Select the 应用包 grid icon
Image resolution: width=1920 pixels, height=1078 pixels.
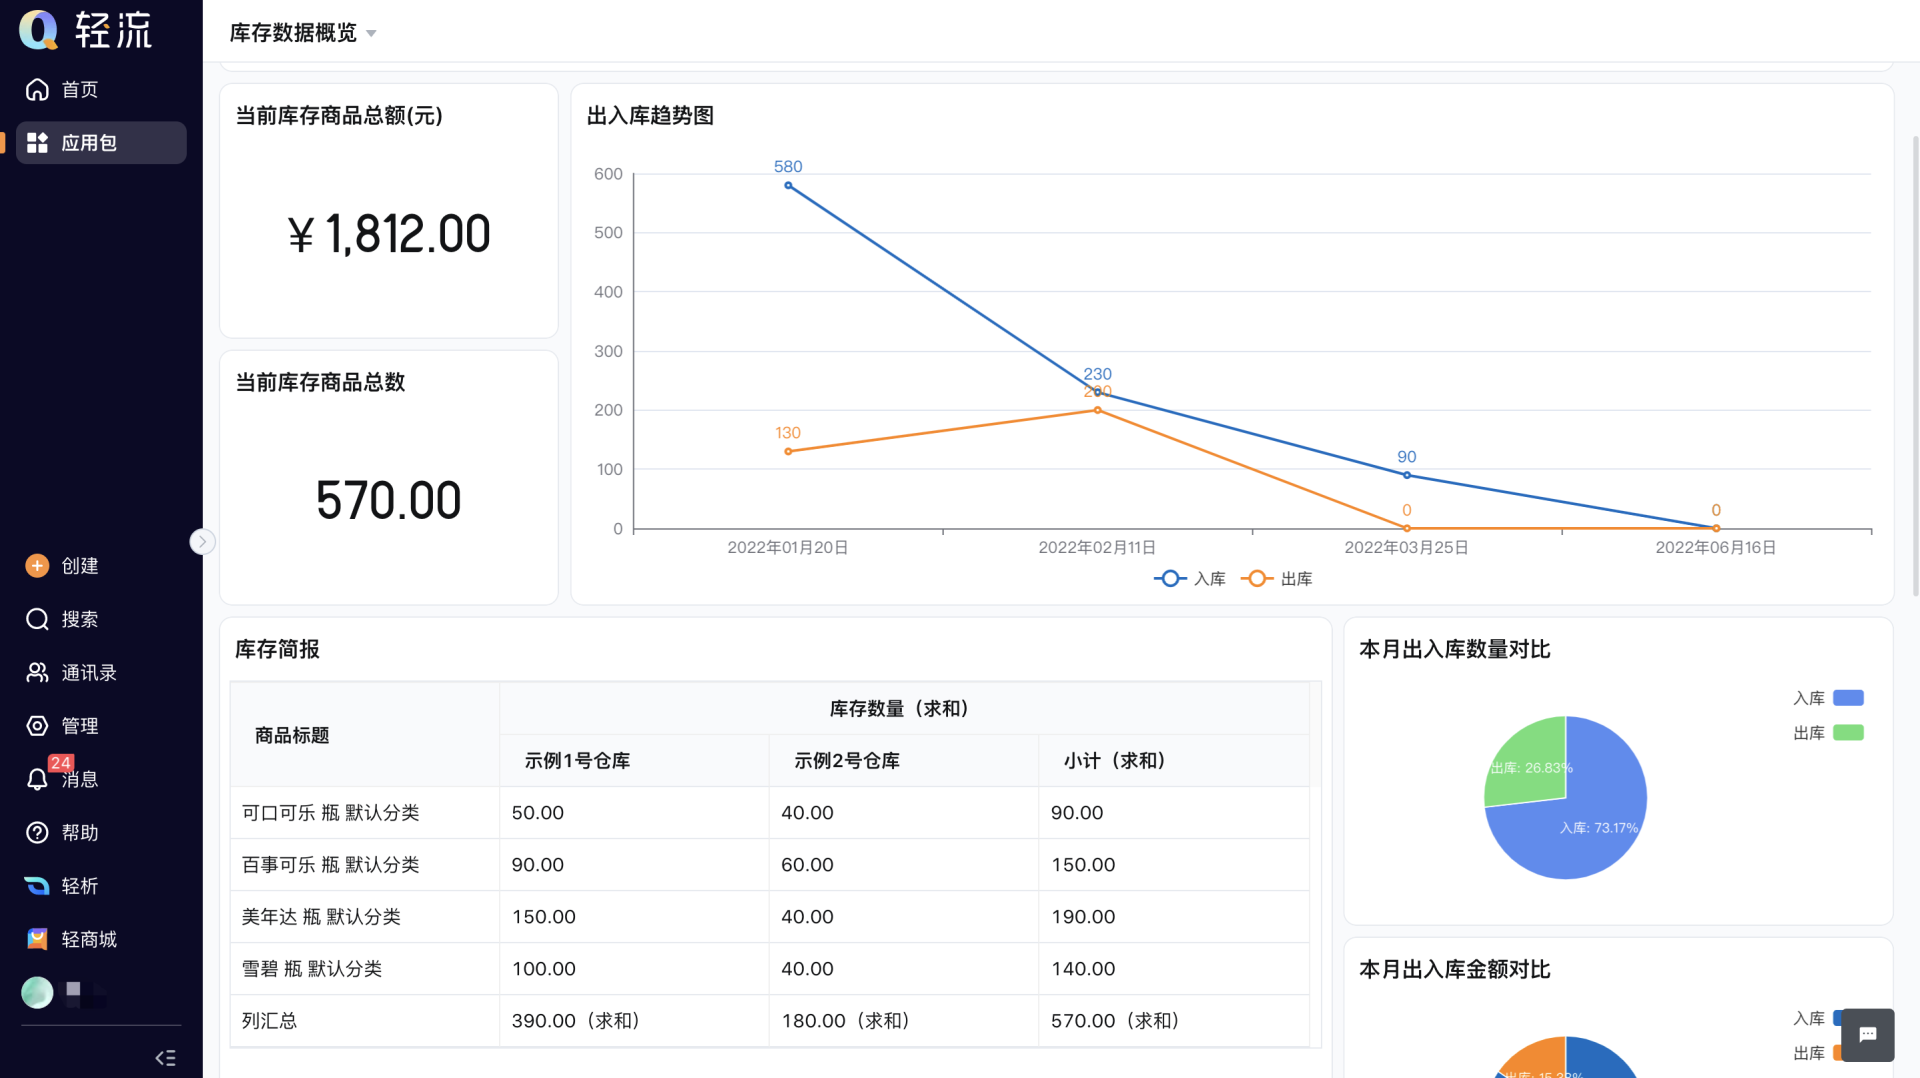tap(37, 143)
